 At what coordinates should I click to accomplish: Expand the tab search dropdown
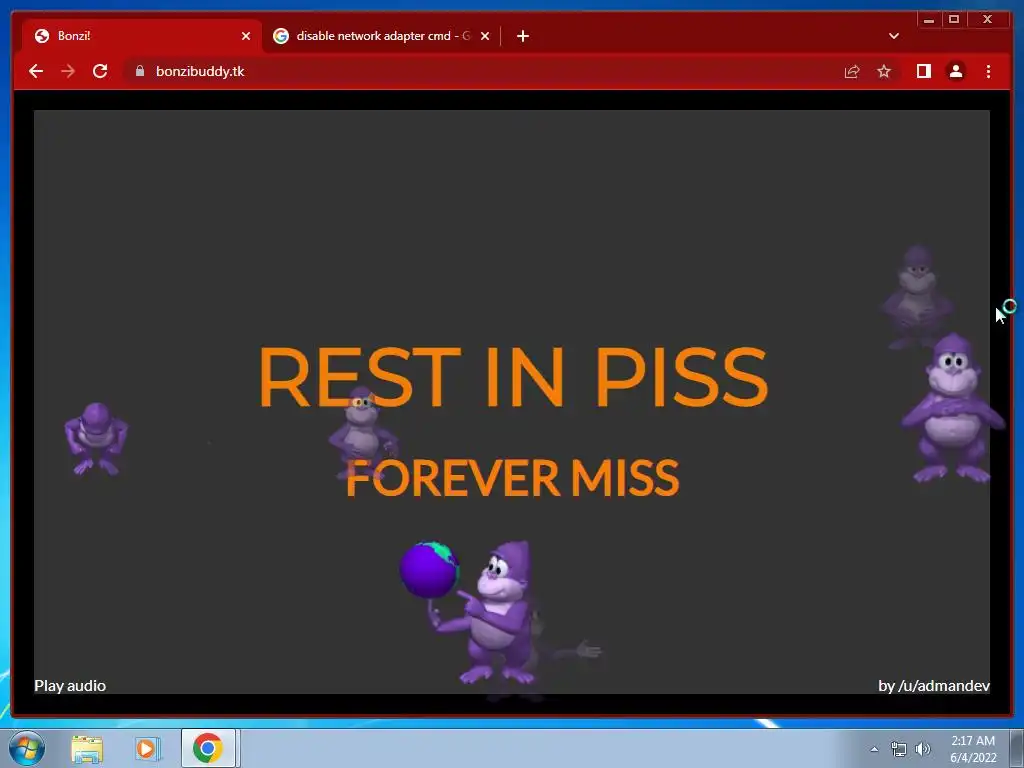click(894, 36)
